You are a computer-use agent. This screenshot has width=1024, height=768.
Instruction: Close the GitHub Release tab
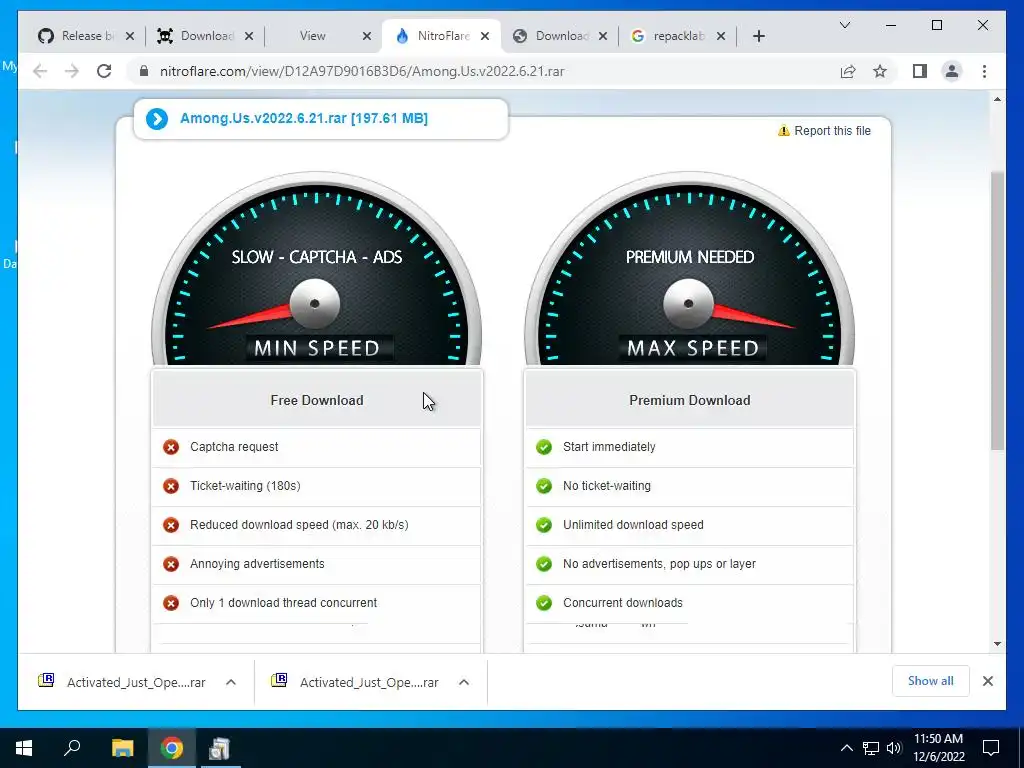click(x=130, y=36)
